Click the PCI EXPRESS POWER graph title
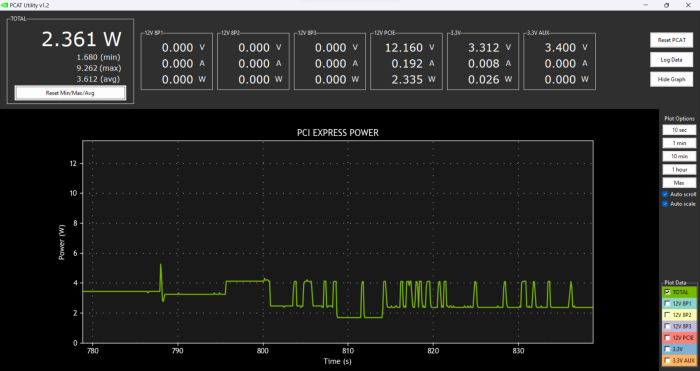The image size is (700, 371). click(338, 133)
